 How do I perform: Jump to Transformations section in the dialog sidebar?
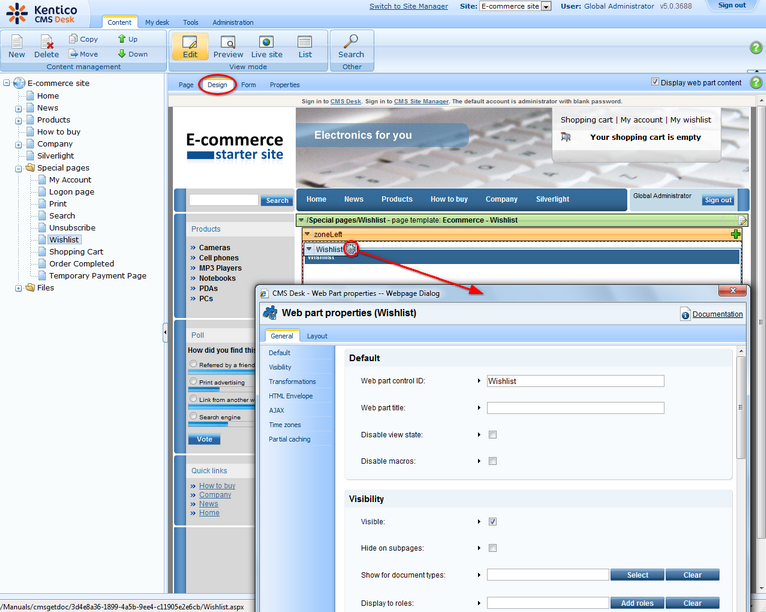tap(292, 381)
